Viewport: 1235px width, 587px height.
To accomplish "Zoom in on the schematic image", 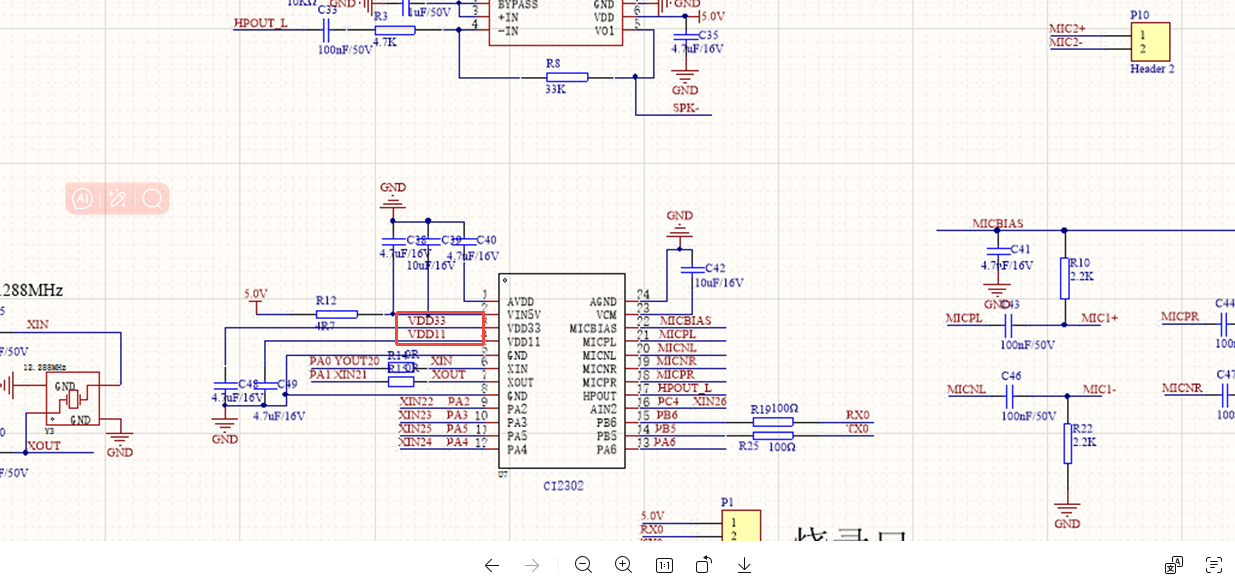I will click(x=623, y=565).
